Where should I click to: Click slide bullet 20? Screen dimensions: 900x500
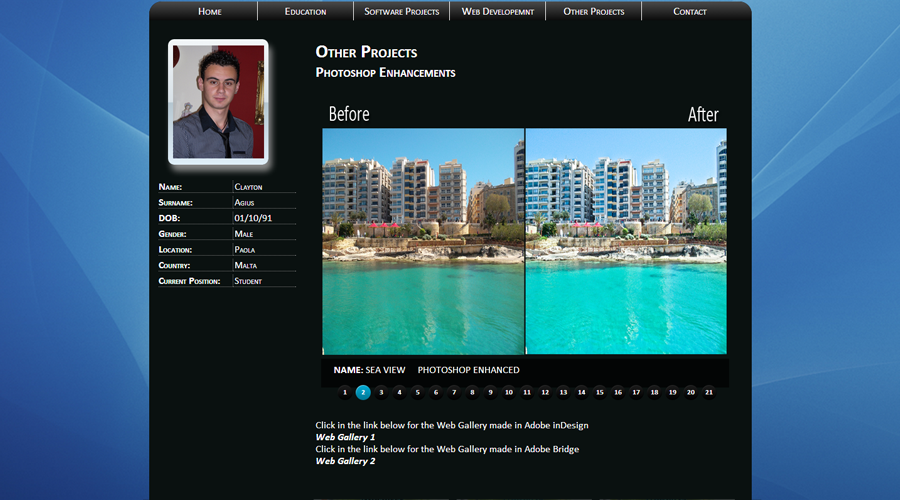[690, 393]
